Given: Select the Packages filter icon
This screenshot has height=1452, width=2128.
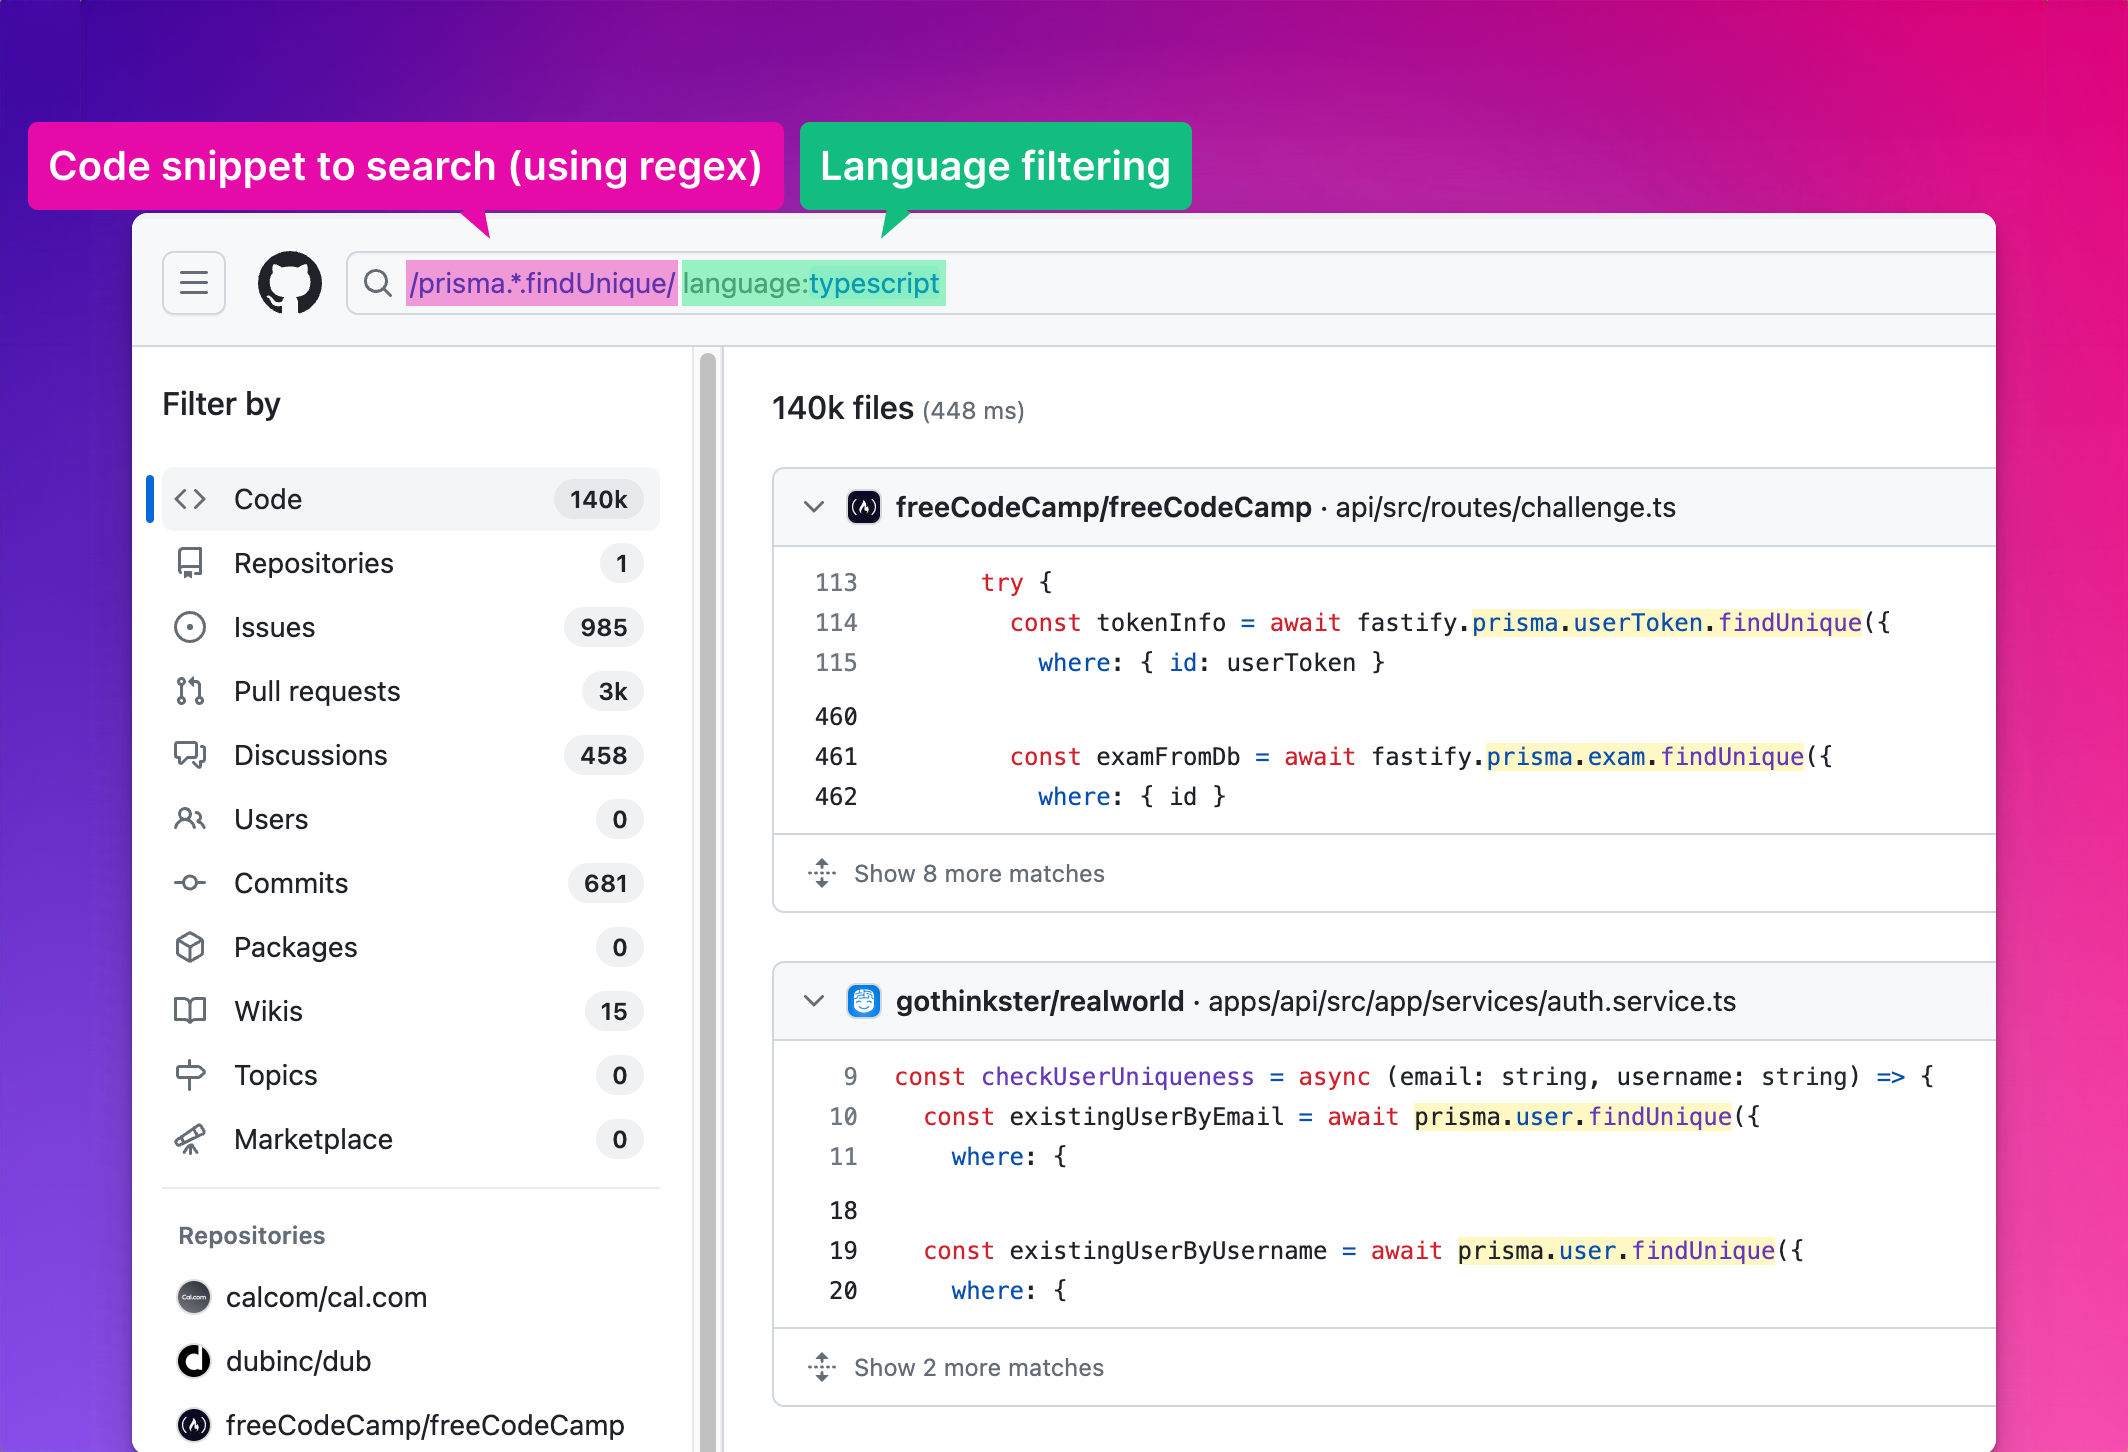Looking at the screenshot, I should point(190,947).
